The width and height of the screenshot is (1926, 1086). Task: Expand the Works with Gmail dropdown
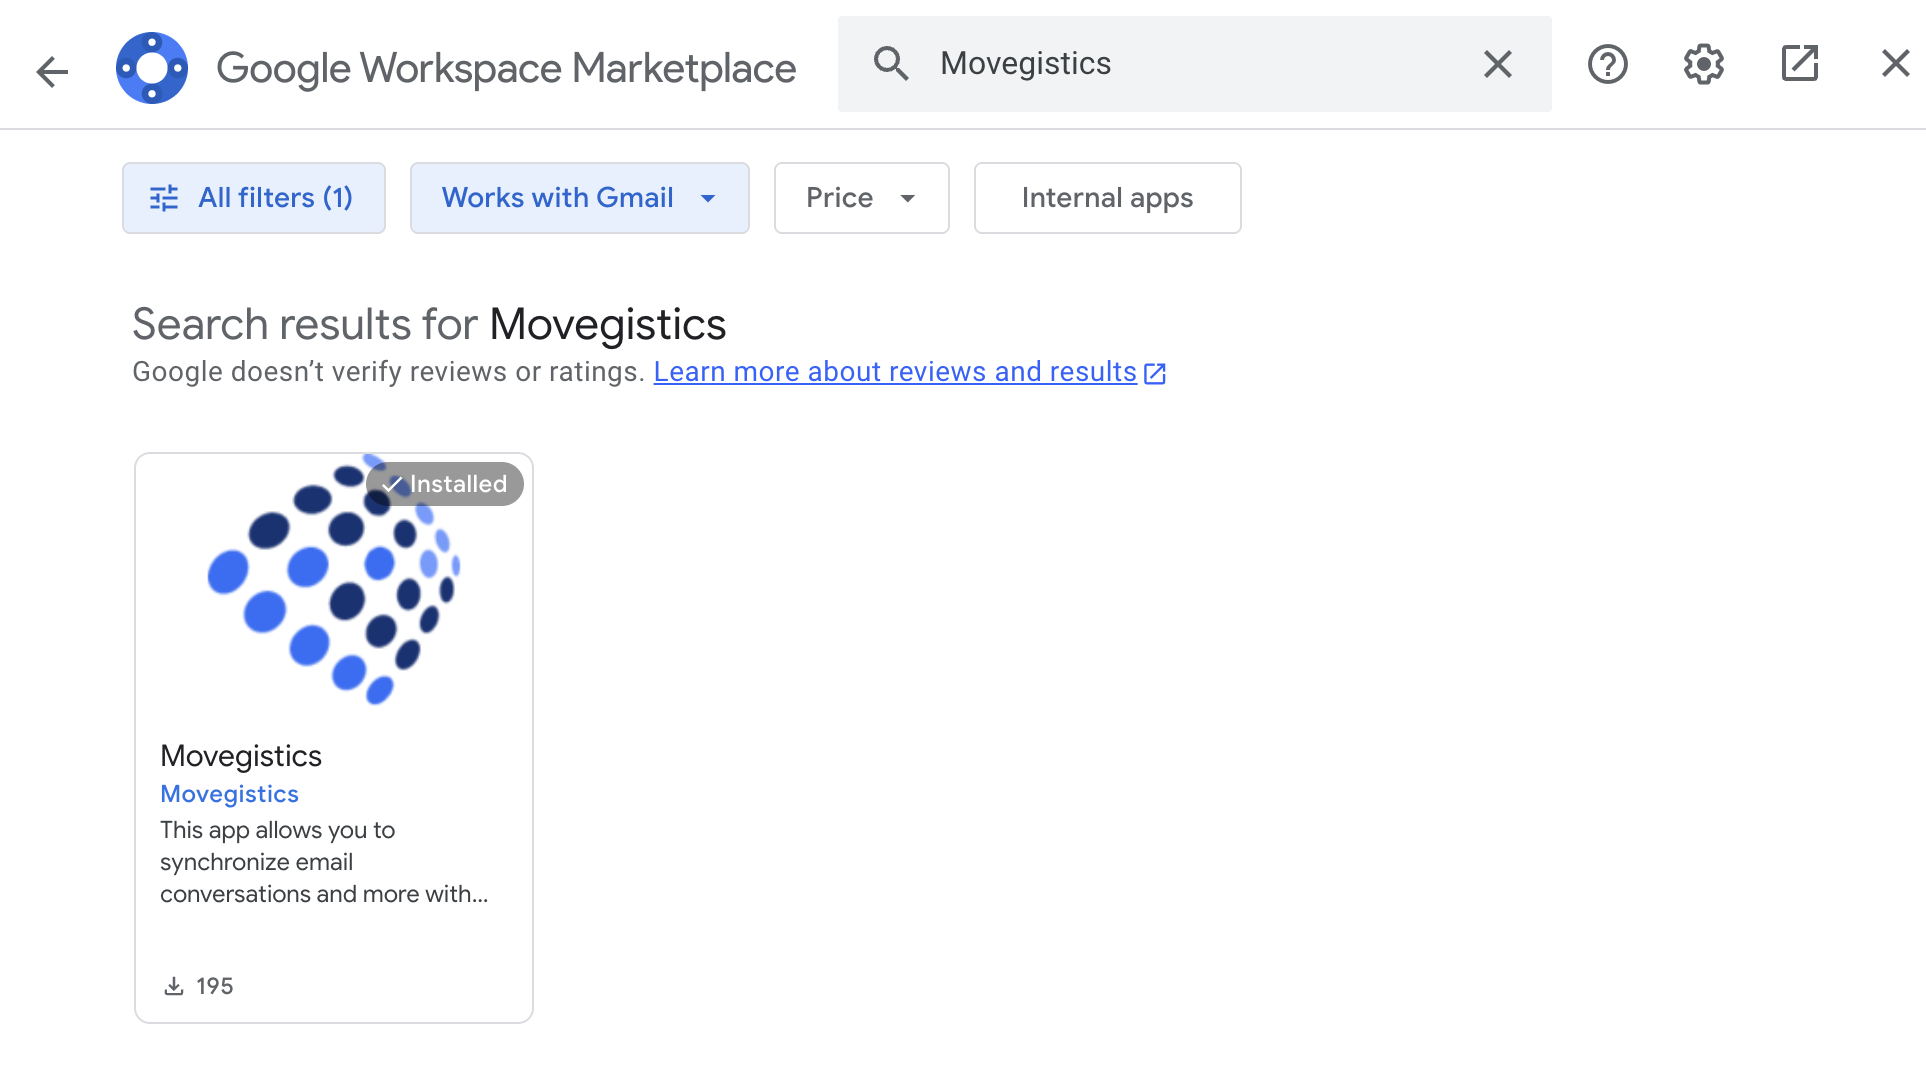coord(579,198)
